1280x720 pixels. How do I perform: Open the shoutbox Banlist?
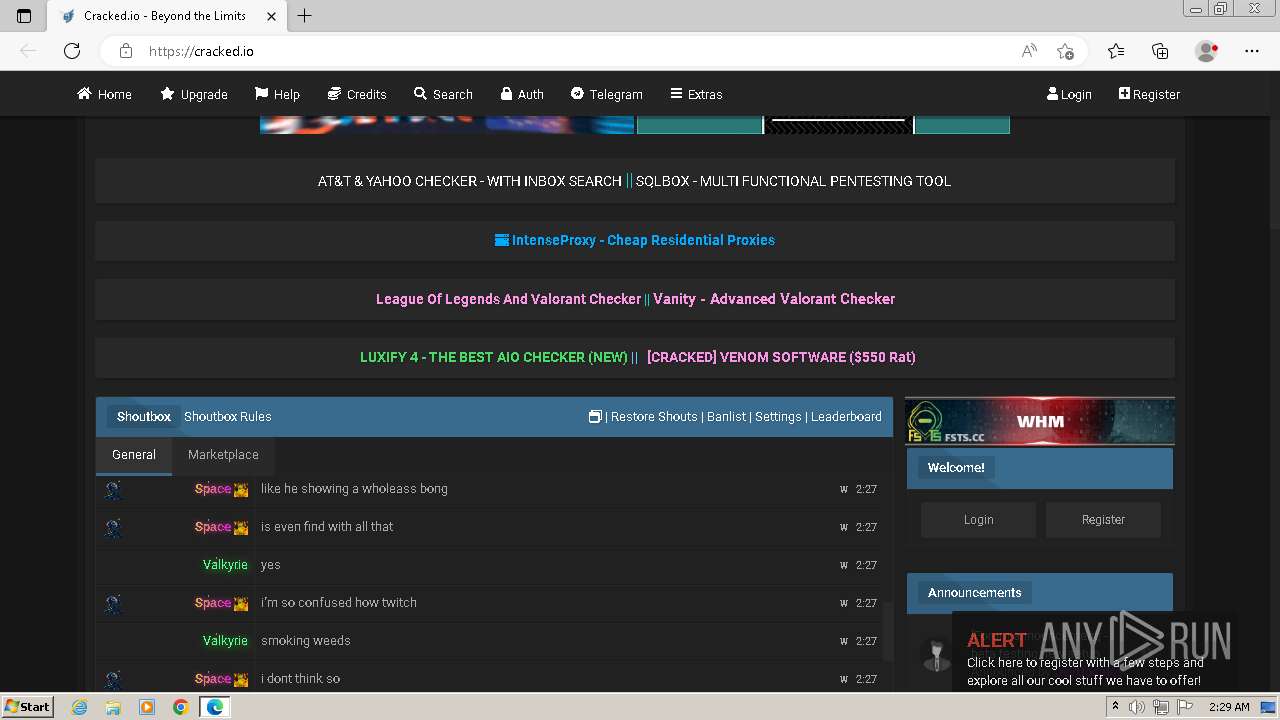[x=727, y=417]
